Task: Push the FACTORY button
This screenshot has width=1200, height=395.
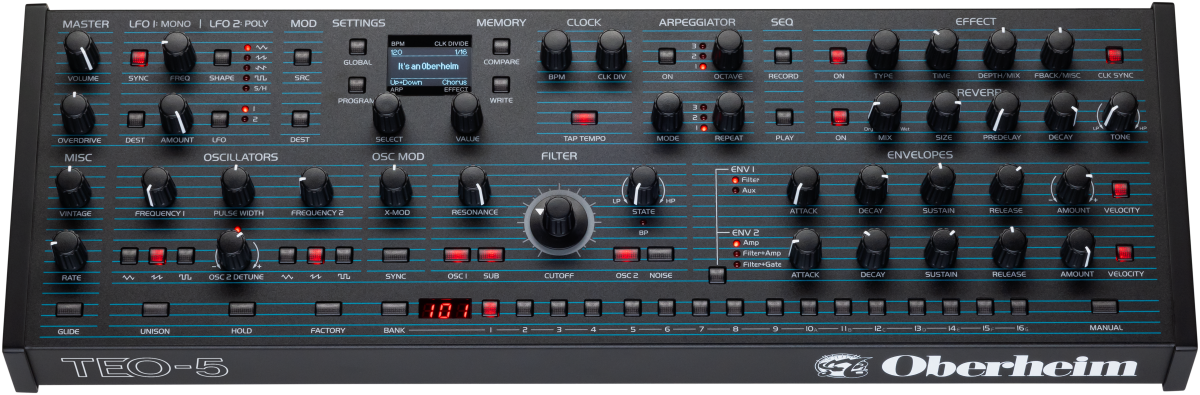Action: 328,310
